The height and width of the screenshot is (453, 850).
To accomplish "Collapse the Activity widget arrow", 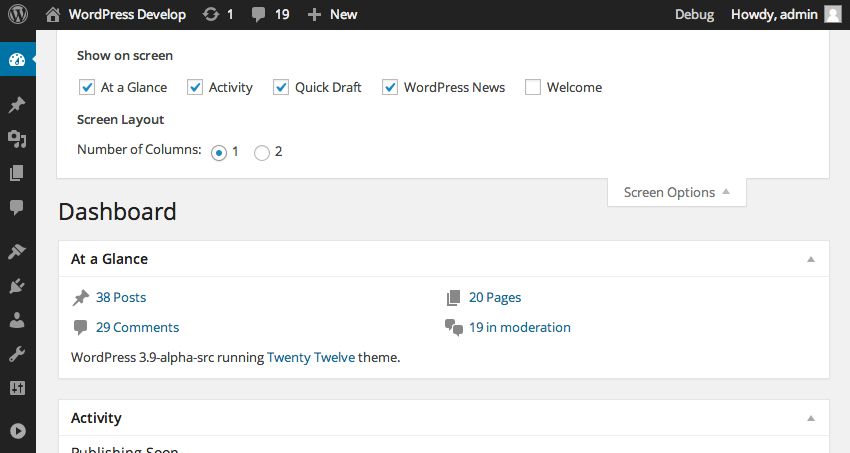I will tap(811, 418).
